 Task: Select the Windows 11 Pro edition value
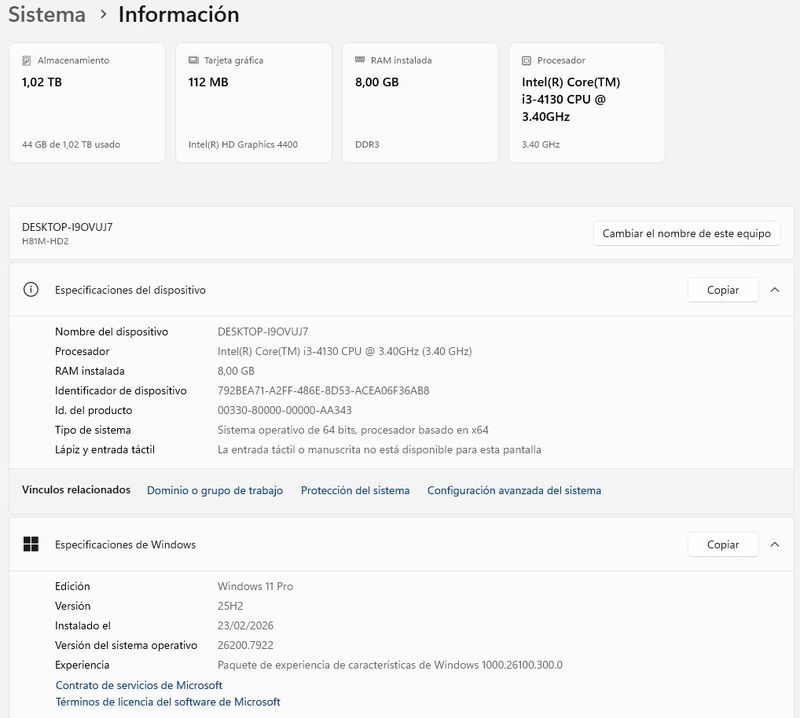pyautogui.click(x=255, y=586)
